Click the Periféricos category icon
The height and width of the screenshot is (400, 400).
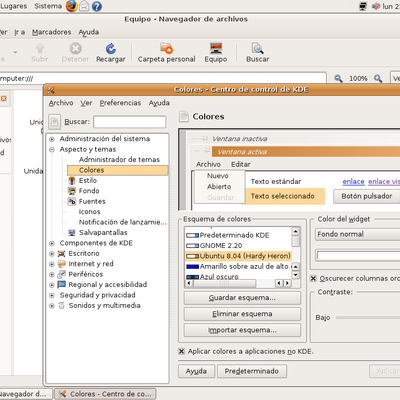point(61,274)
